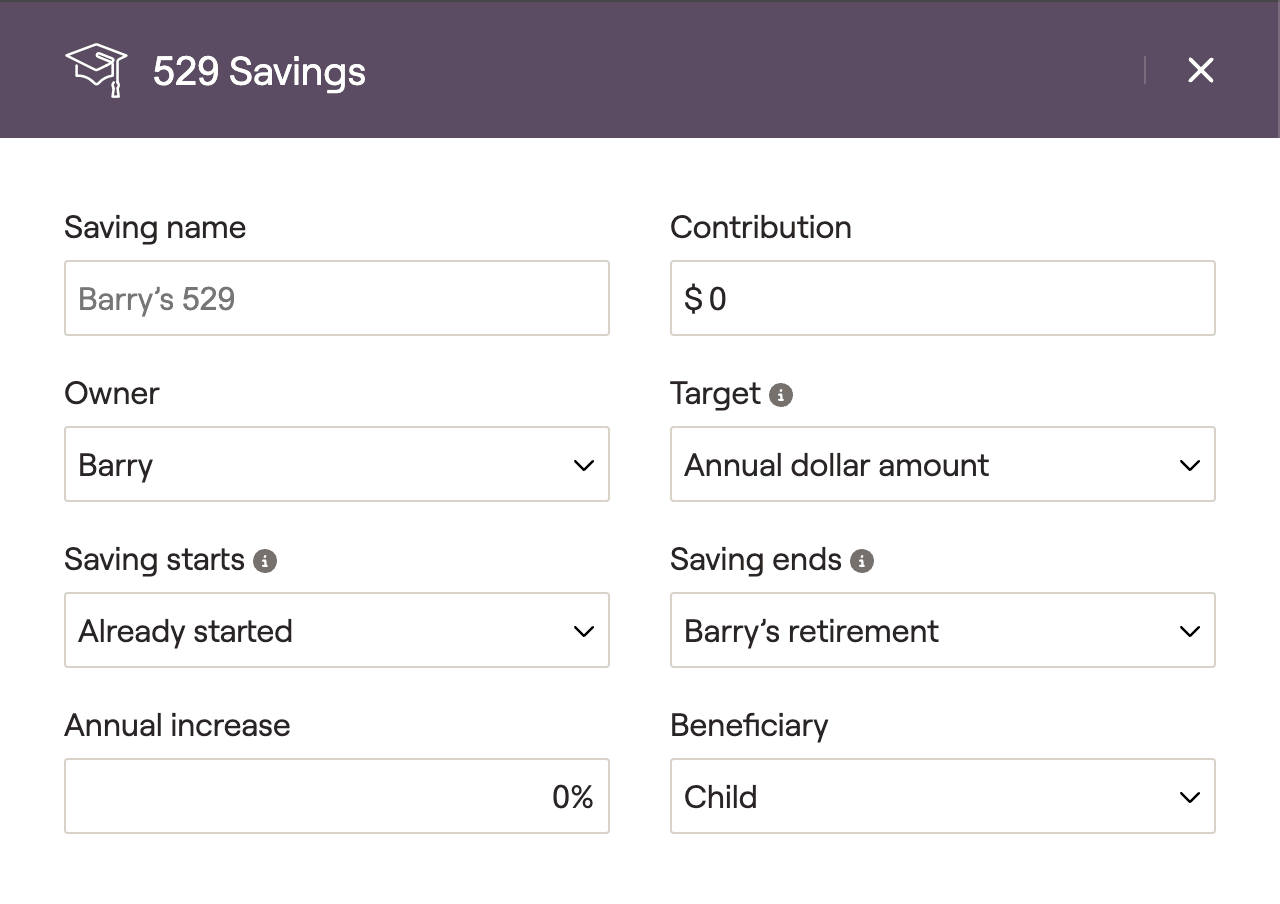Click the 529 Savings header title
The height and width of the screenshot is (904, 1280).
(x=259, y=72)
